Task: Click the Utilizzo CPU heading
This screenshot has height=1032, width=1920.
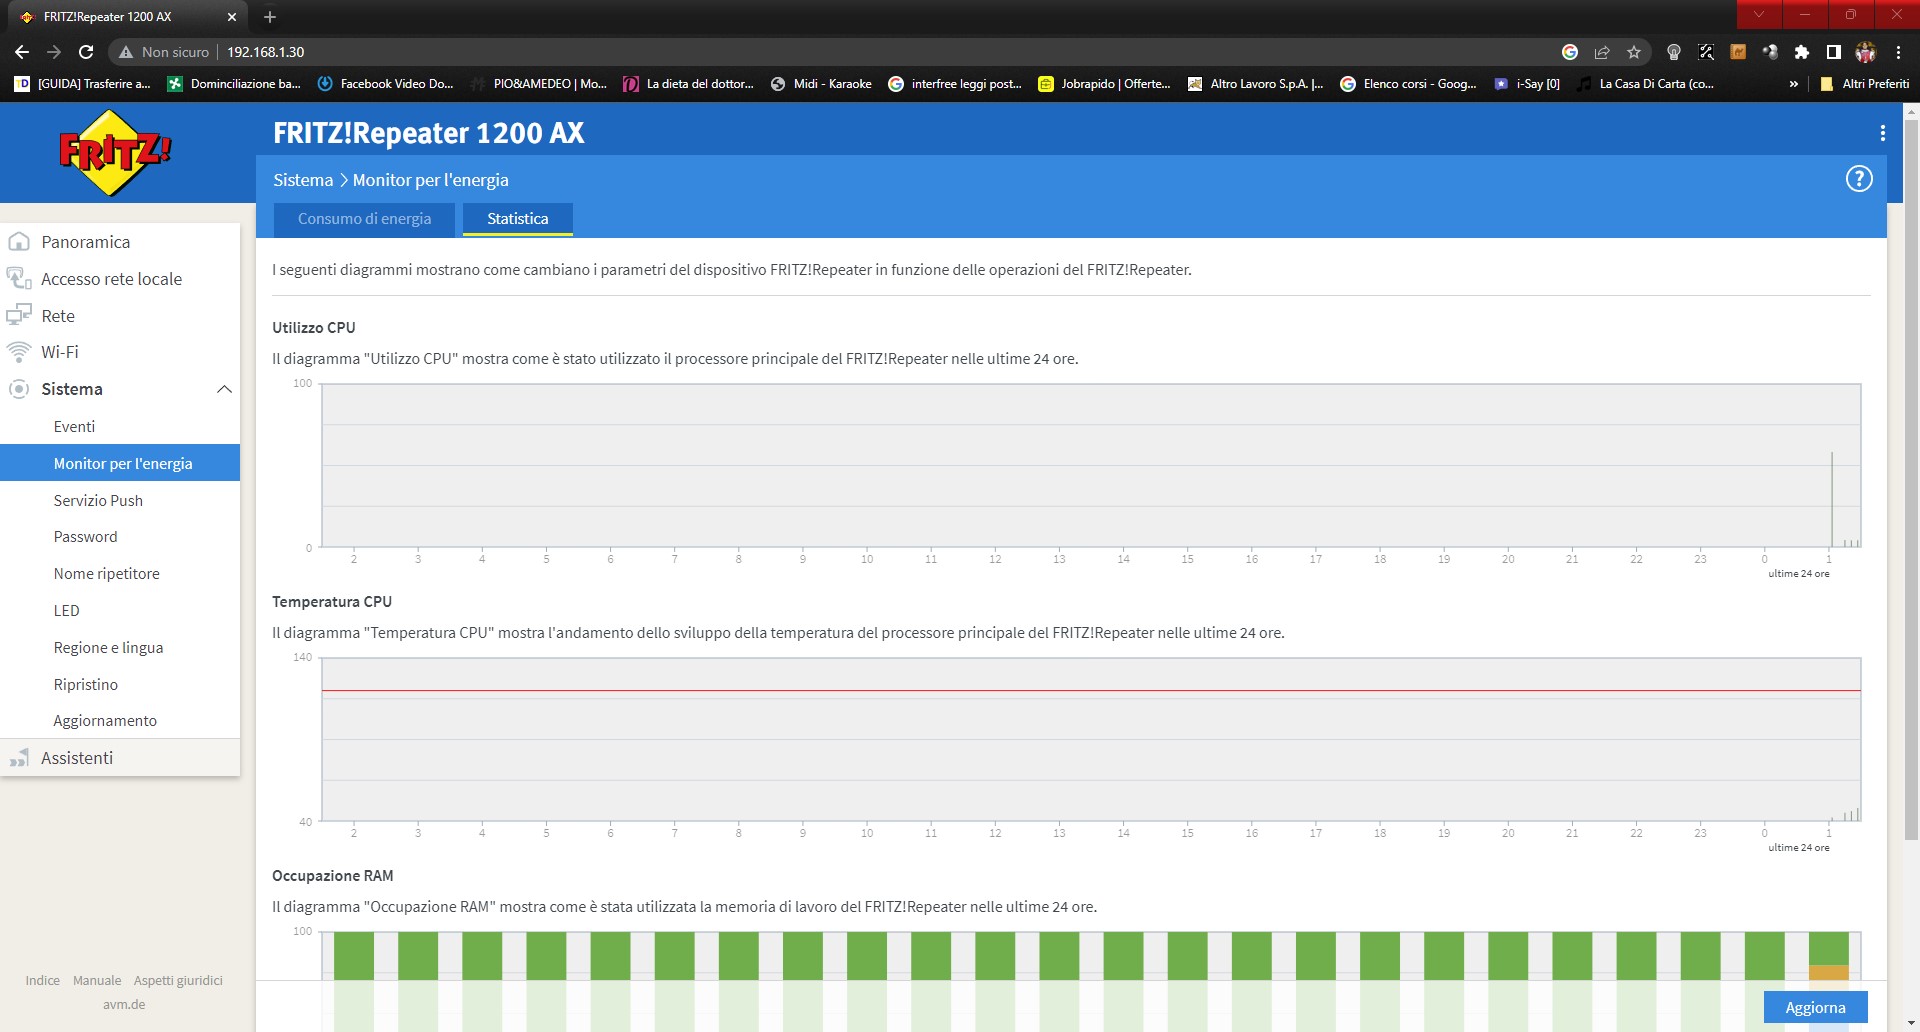Action: pyautogui.click(x=313, y=328)
